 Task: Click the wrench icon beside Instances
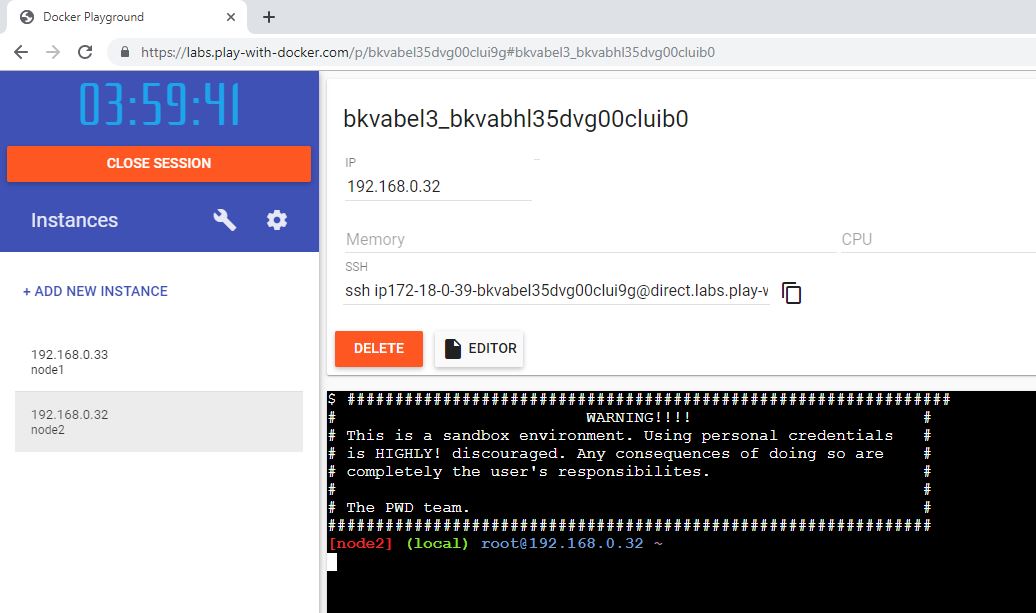pos(225,220)
